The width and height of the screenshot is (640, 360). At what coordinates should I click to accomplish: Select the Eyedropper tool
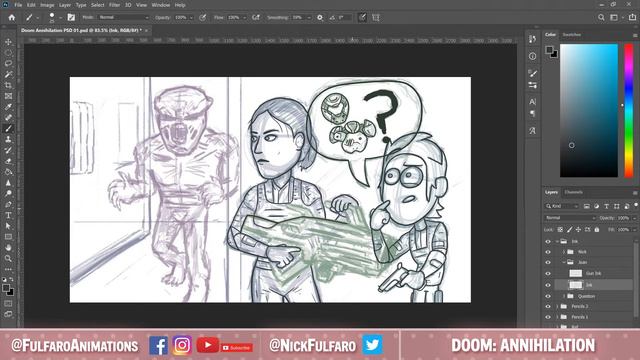tap(8, 107)
